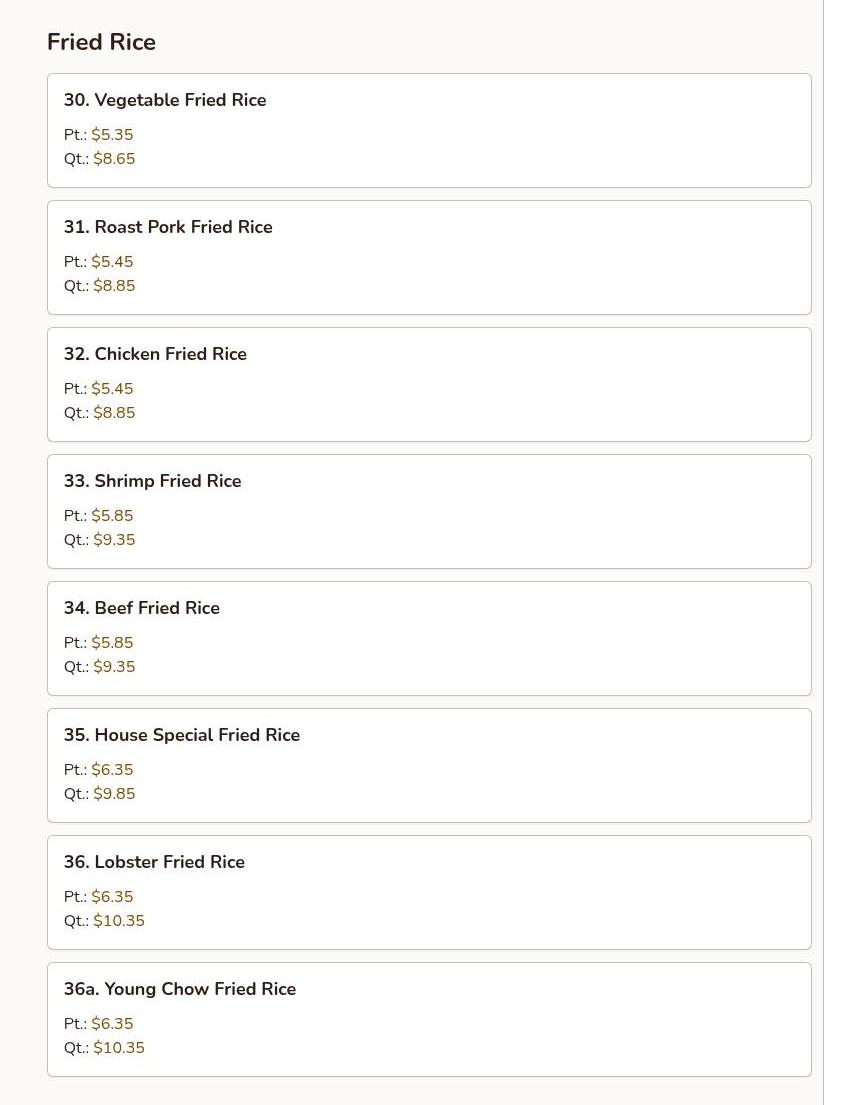The image size is (844, 1105).
Task: Click the Young Chow Fried Rice pint price
Action: pos(112,1024)
